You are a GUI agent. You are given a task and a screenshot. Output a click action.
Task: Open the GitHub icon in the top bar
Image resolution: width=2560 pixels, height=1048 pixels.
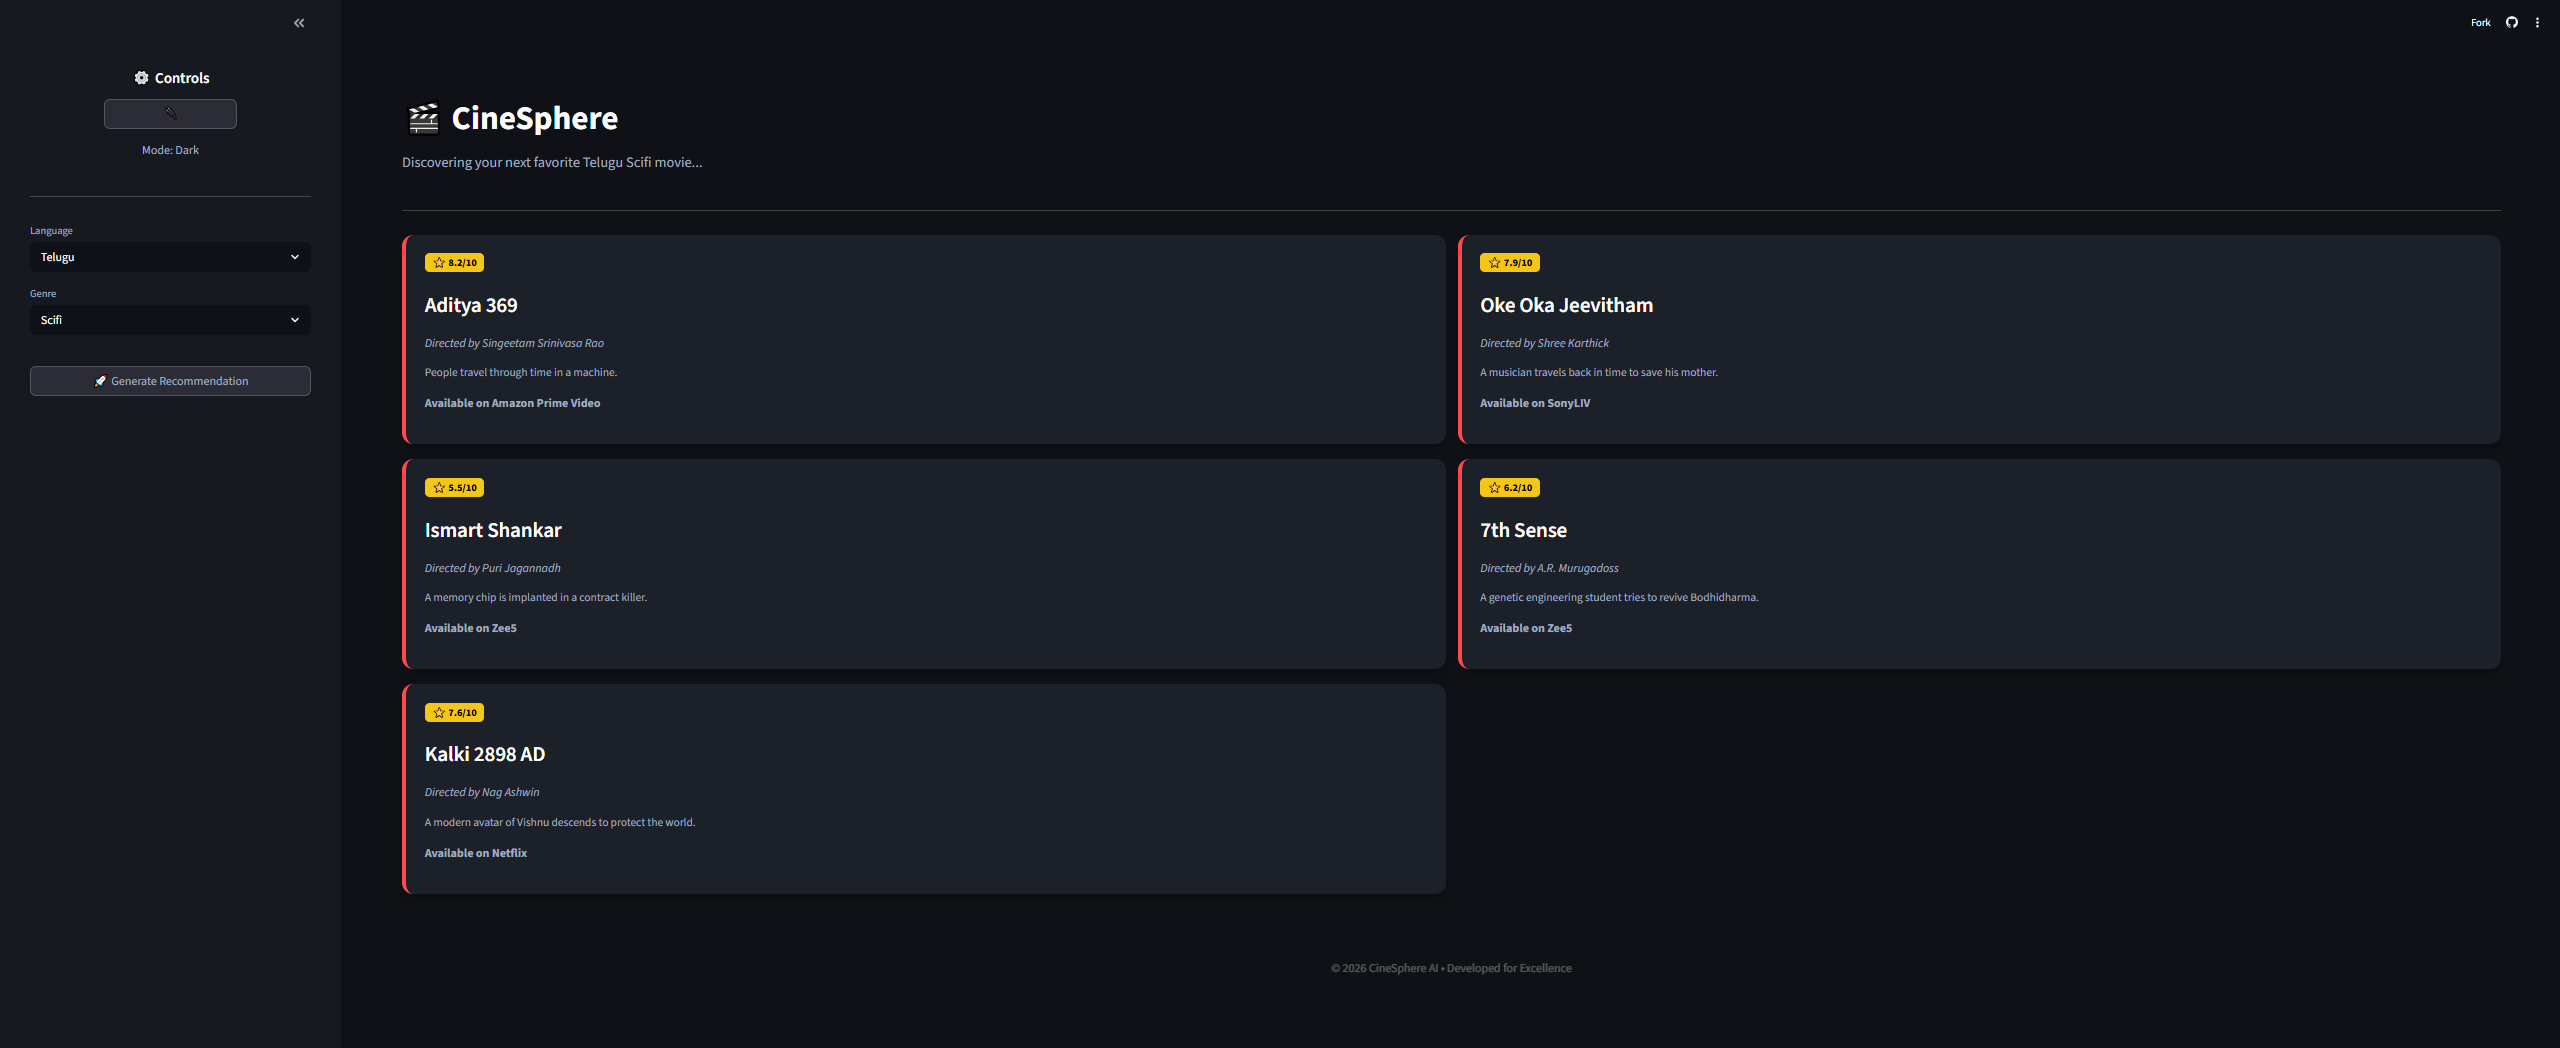tap(2512, 21)
